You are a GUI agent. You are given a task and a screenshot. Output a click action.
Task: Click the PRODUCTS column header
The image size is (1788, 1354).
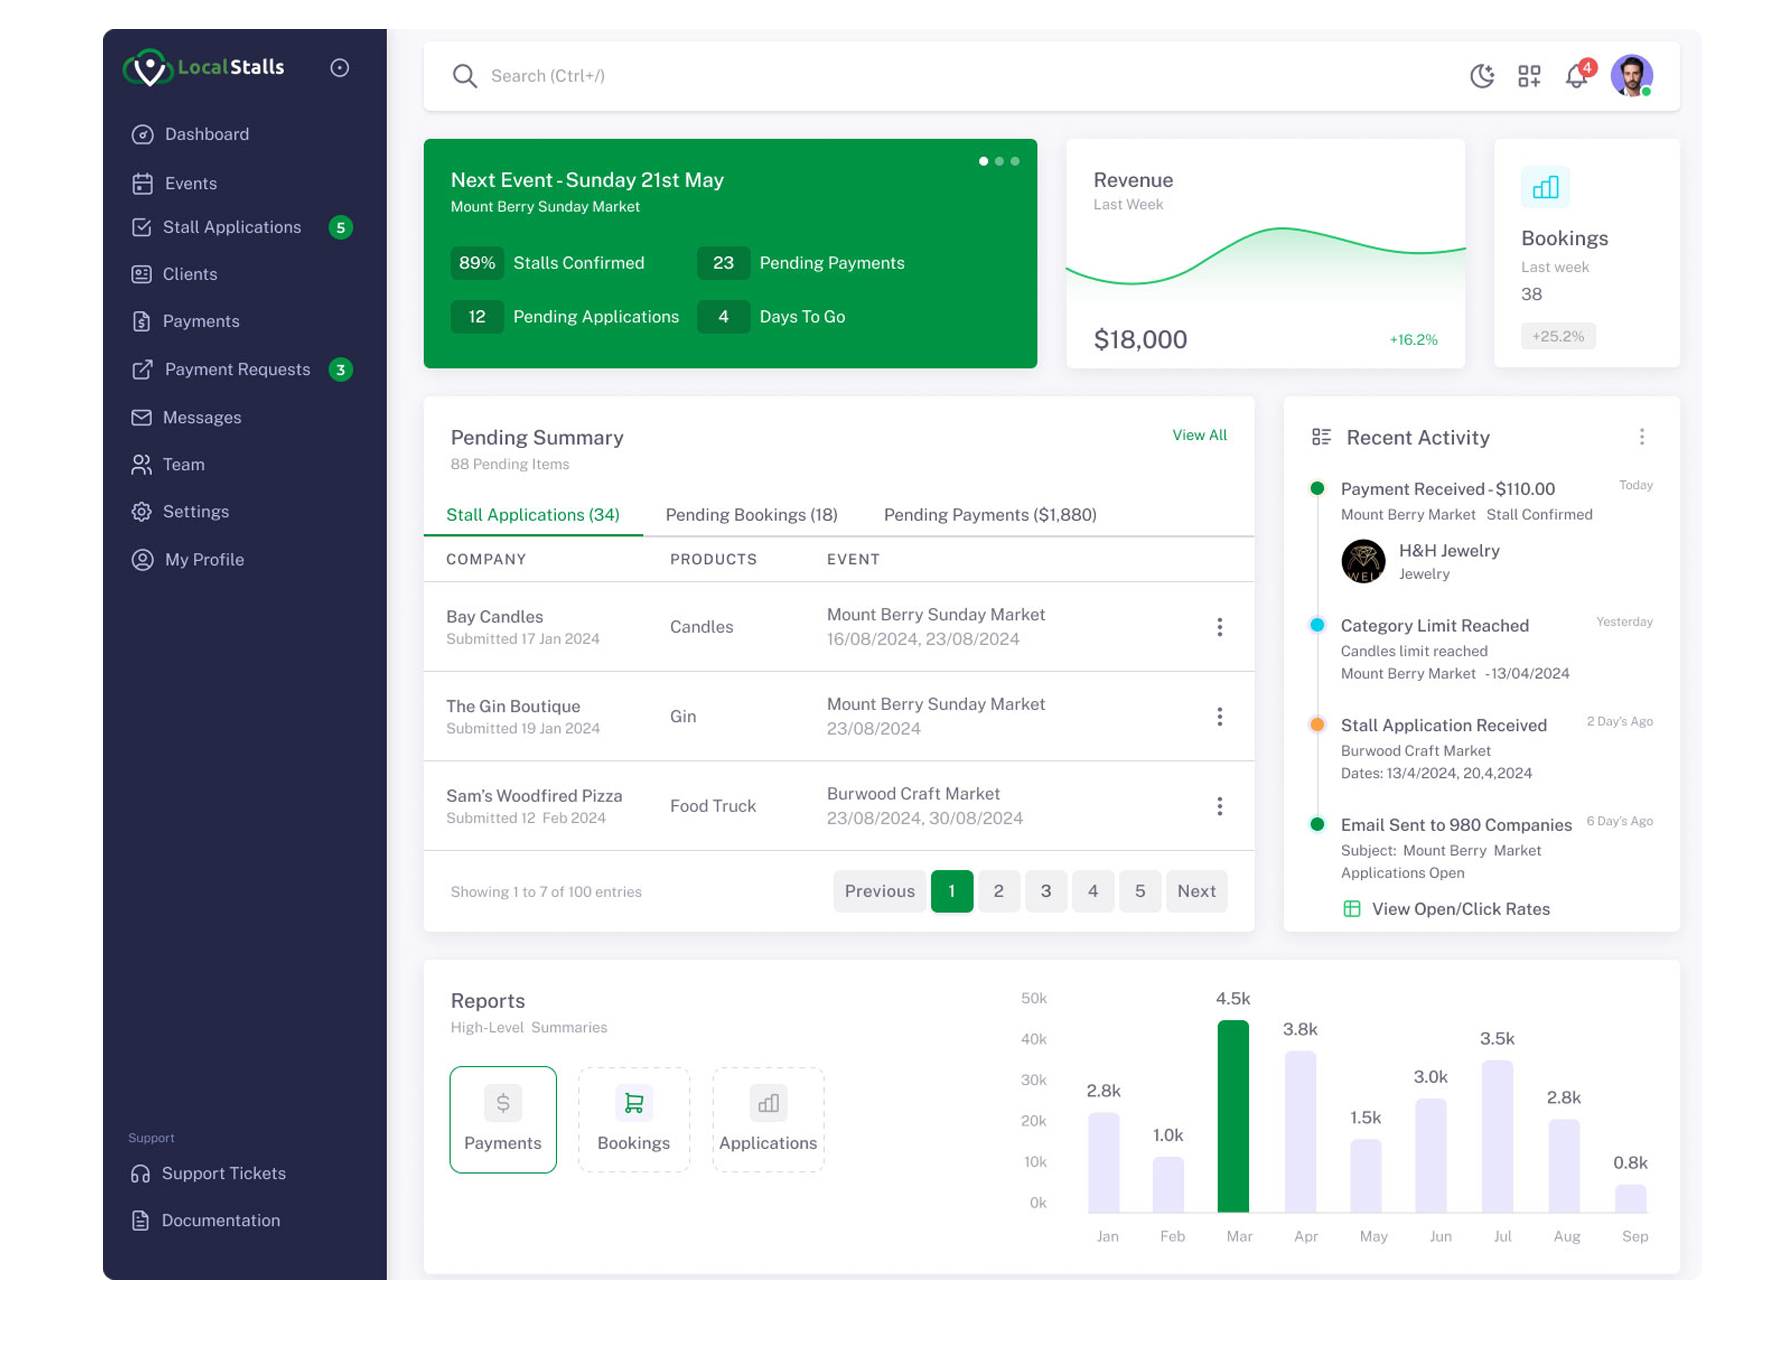[x=714, y=559]
